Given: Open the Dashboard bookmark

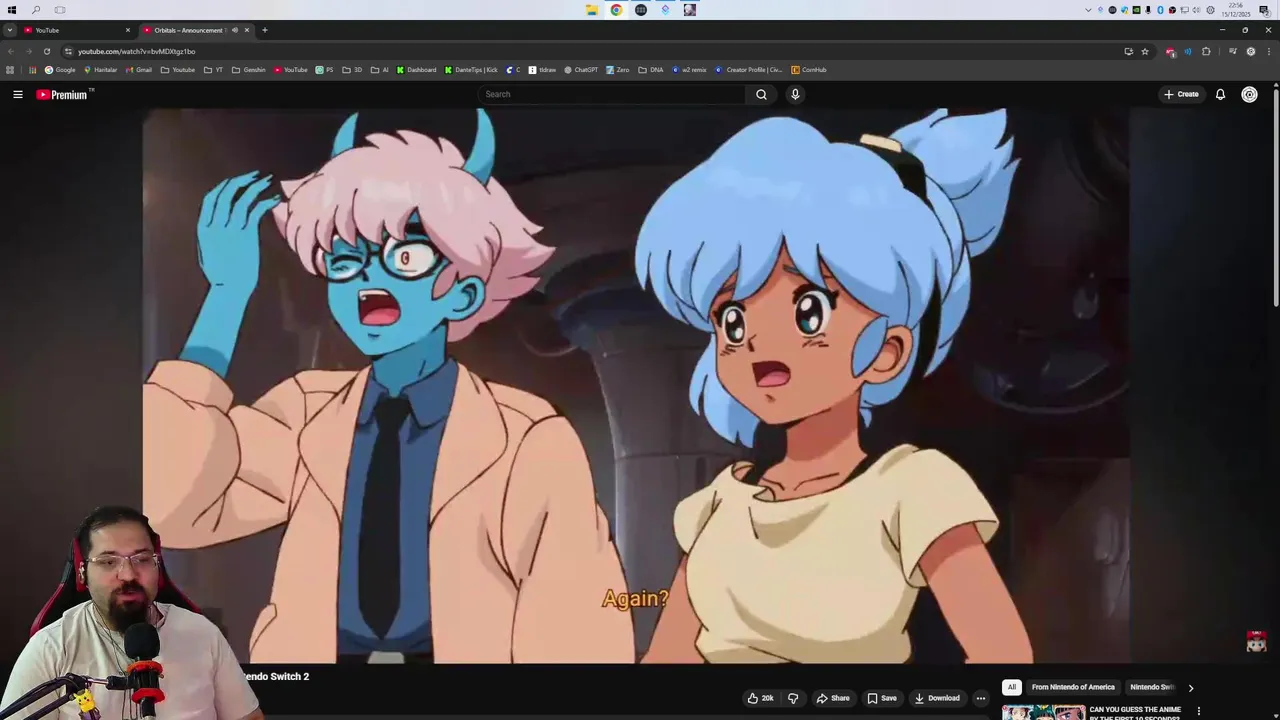Looking at the screenshot, I should (x=416, y=70).
